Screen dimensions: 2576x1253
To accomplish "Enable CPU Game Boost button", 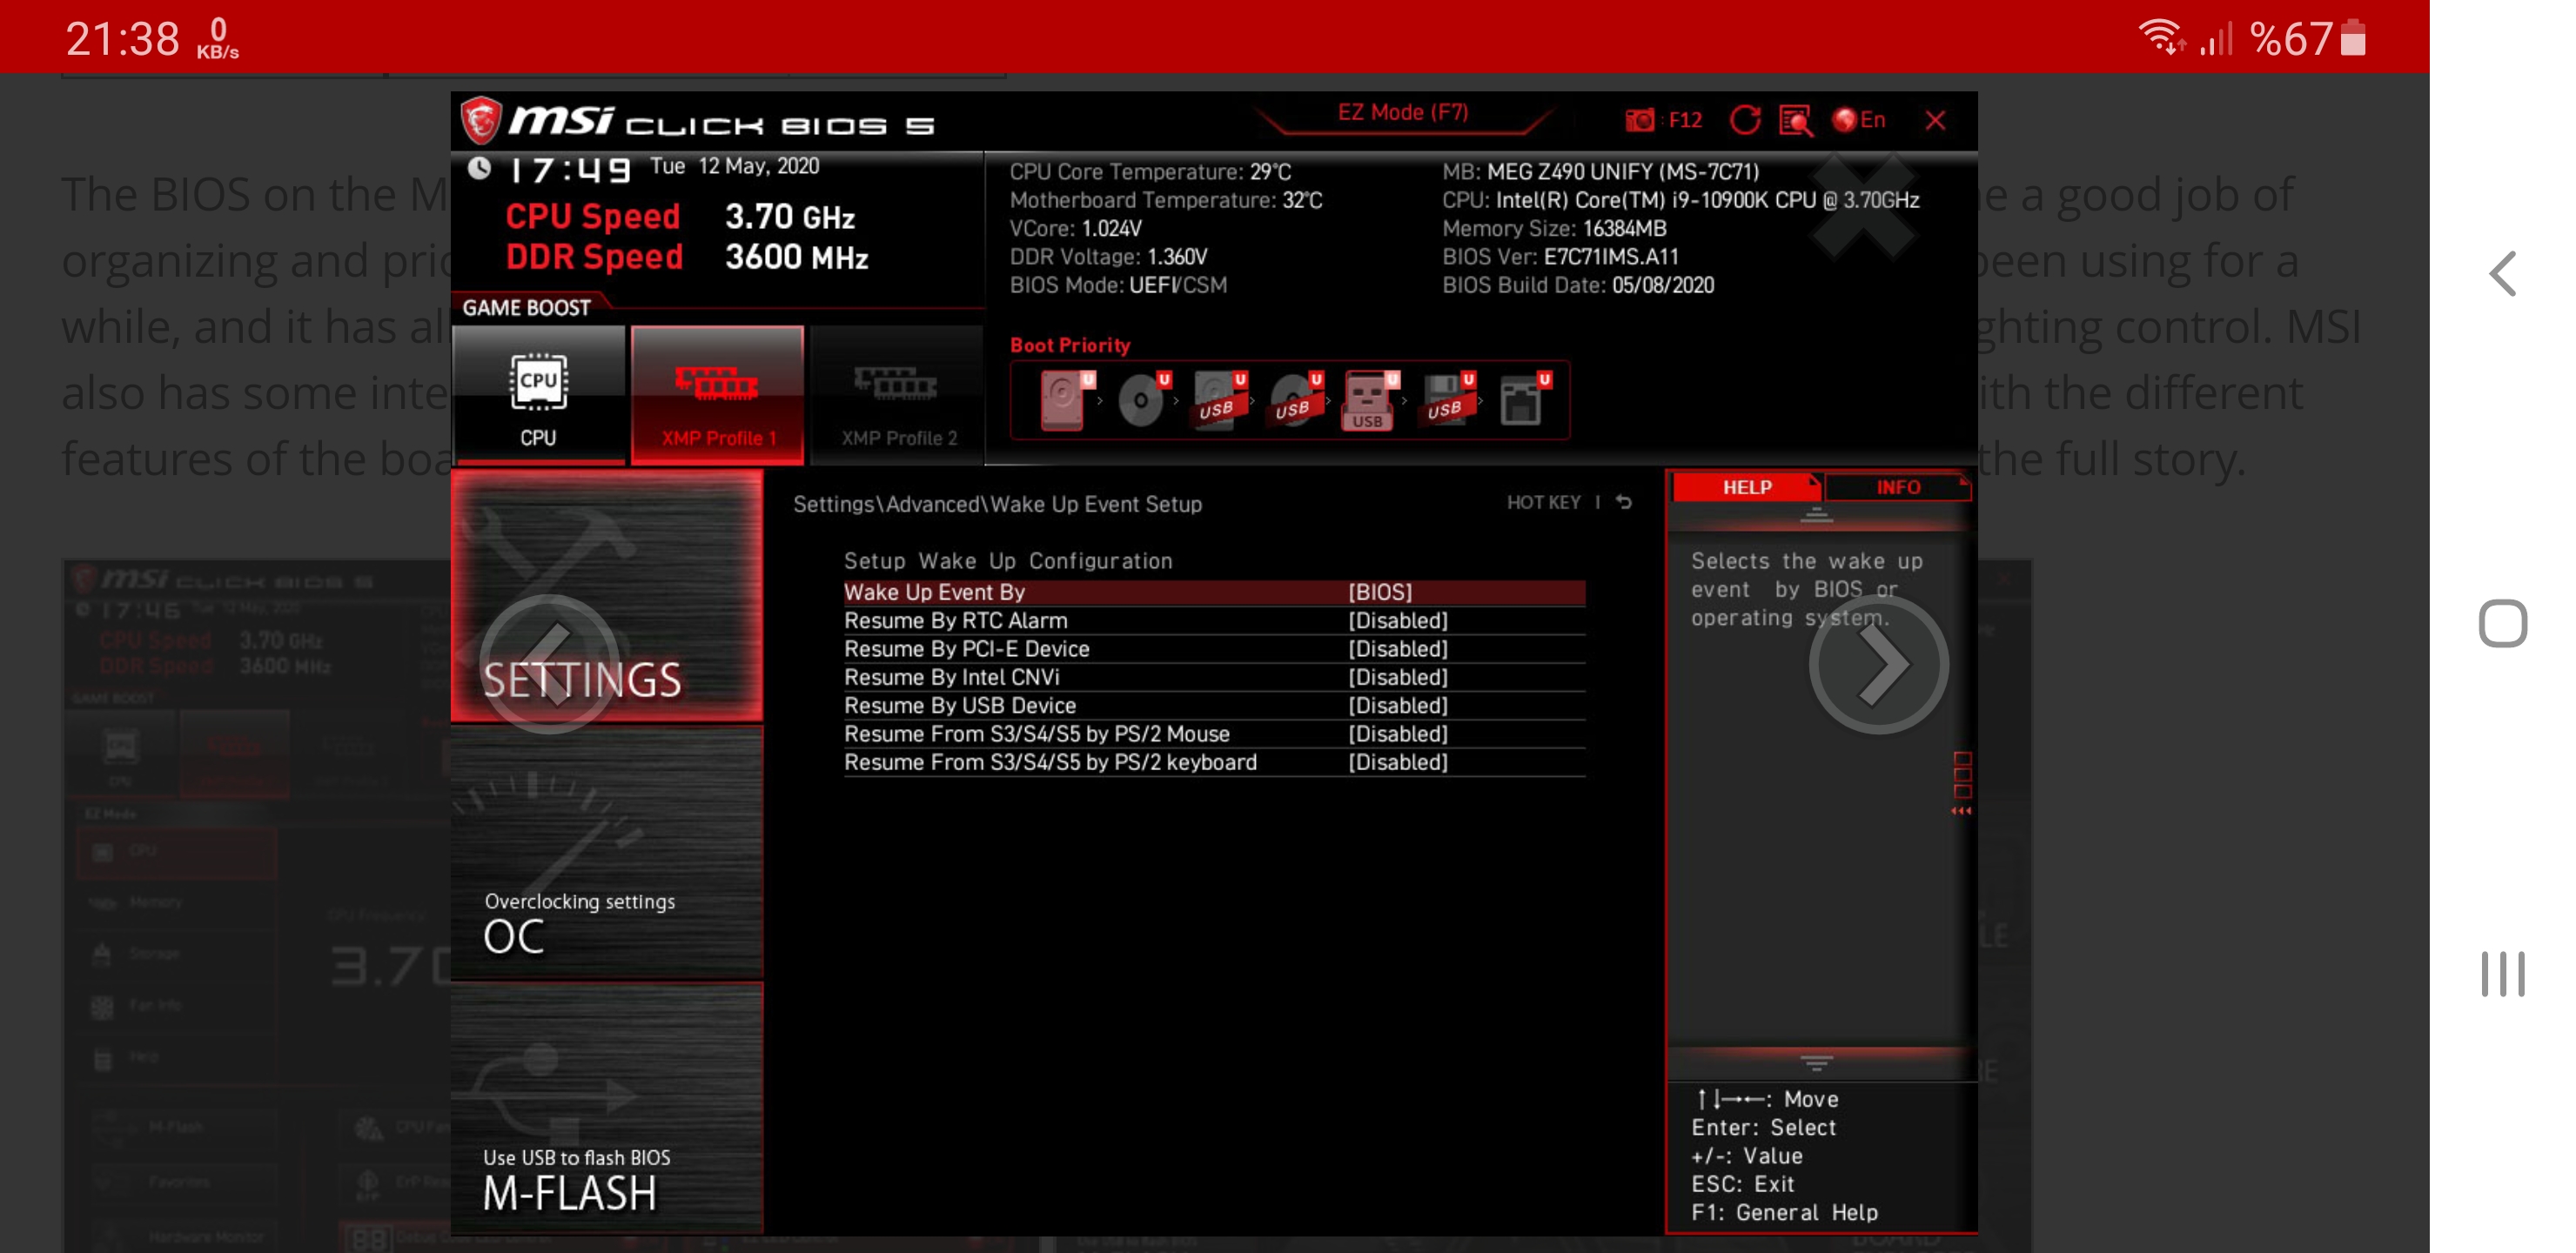I will 539,396.
